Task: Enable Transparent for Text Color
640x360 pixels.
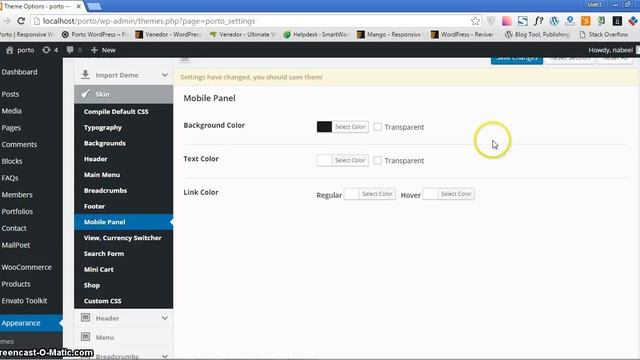Action: click(378, 160)
